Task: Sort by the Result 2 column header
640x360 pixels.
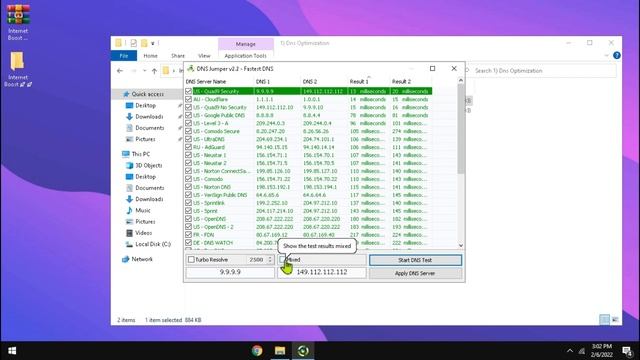Action: (410, 82)
